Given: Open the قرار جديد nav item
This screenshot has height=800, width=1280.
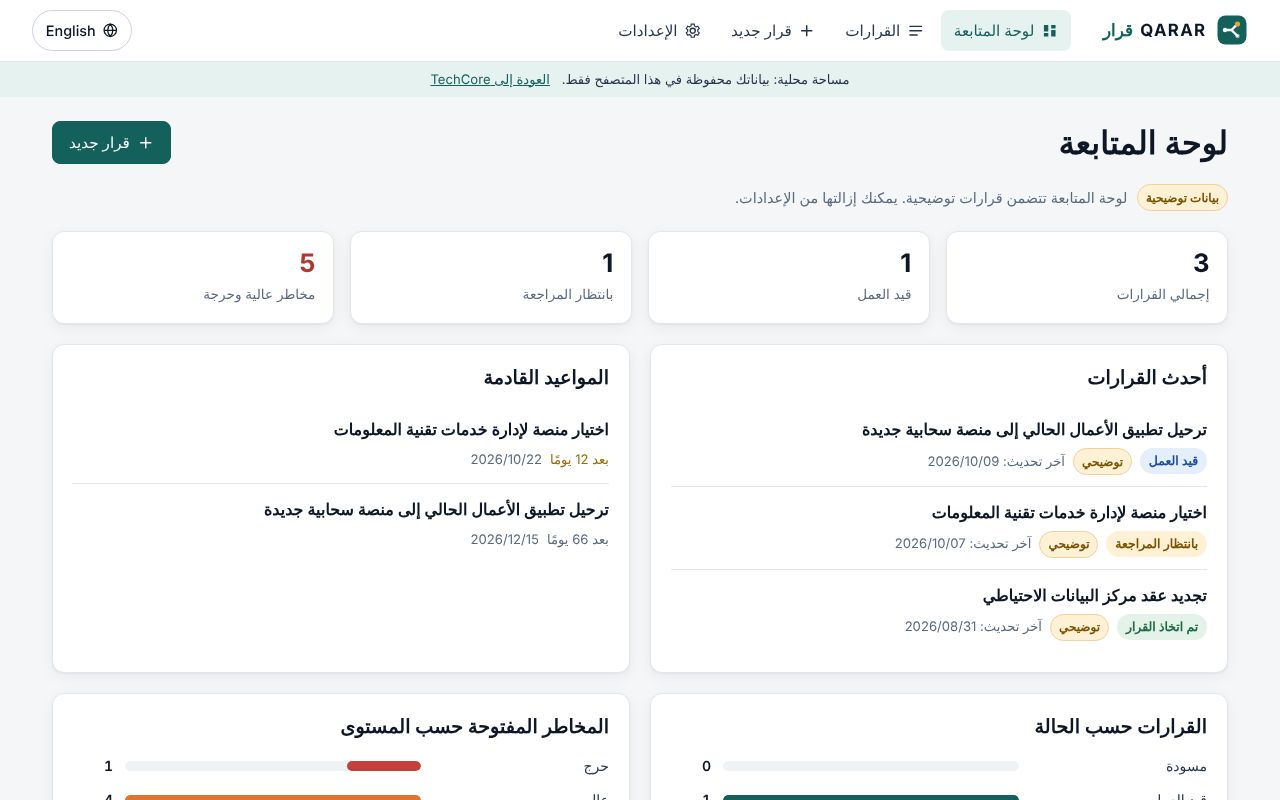Looking at the screenshot, I should (x=772, y=31).
